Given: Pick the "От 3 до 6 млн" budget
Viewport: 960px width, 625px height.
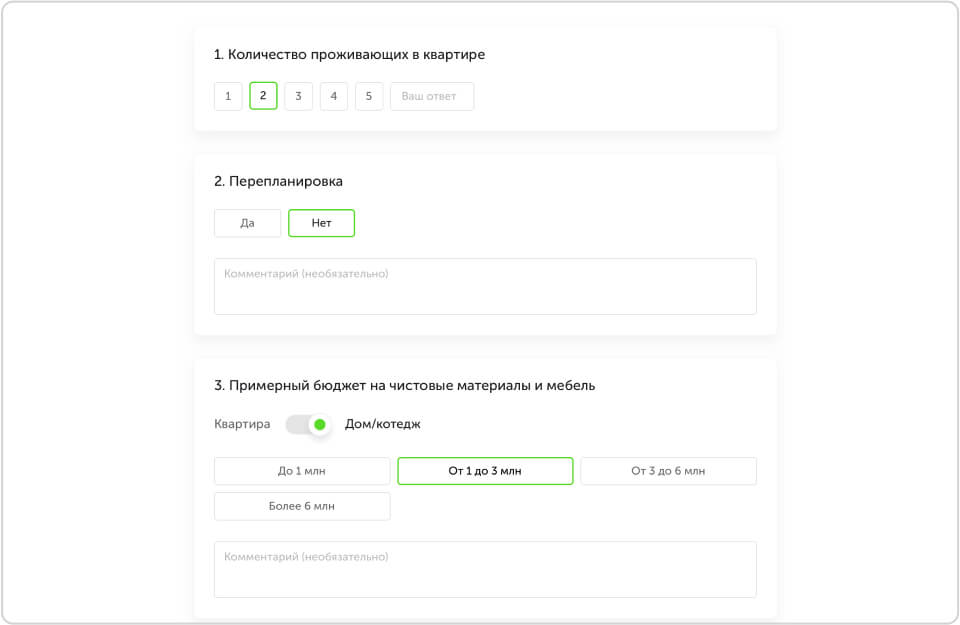Looking at the screenshot, I should pos(668,471).
